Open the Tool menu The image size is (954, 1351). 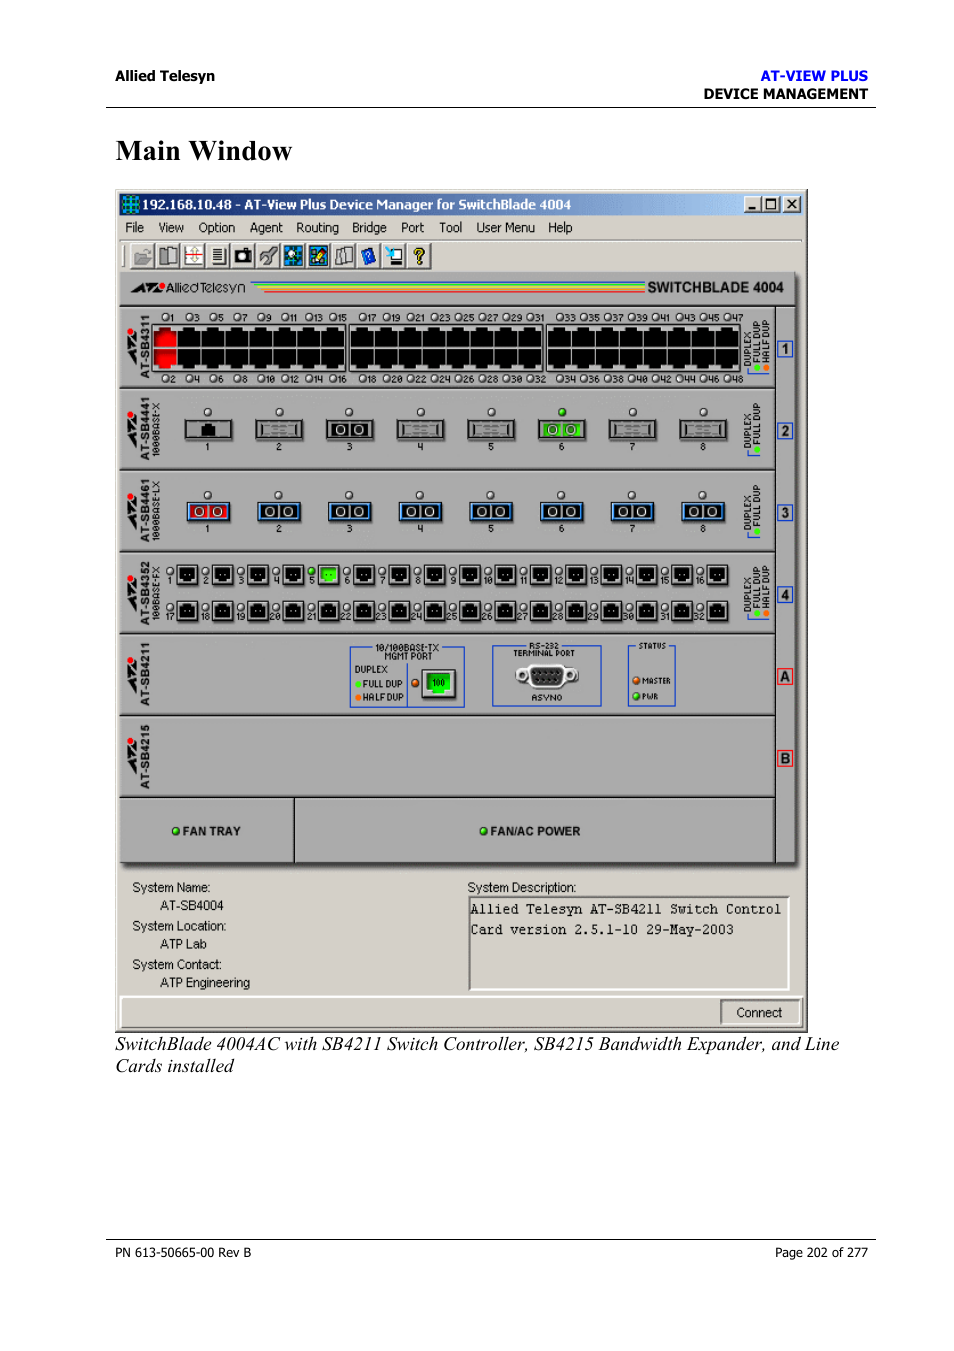coord(450,228)
